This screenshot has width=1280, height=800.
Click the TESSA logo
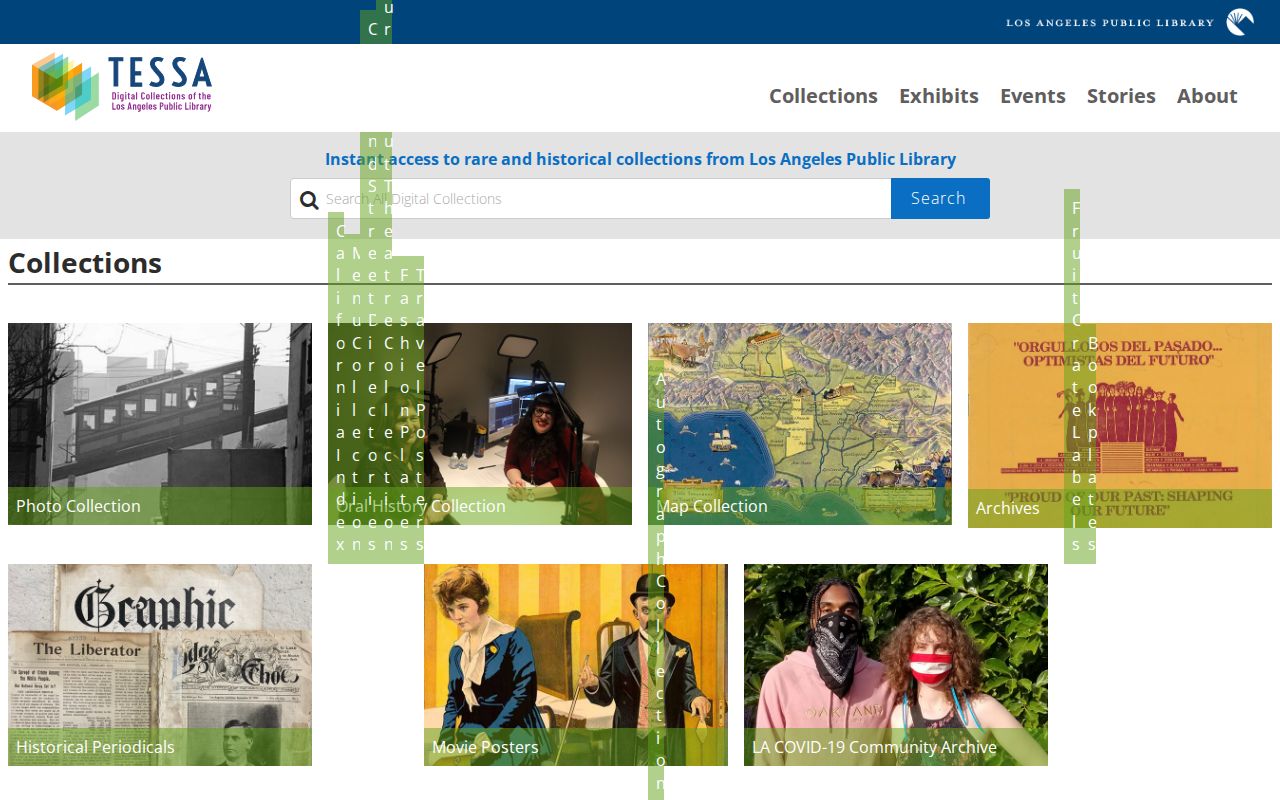[122, 86]
